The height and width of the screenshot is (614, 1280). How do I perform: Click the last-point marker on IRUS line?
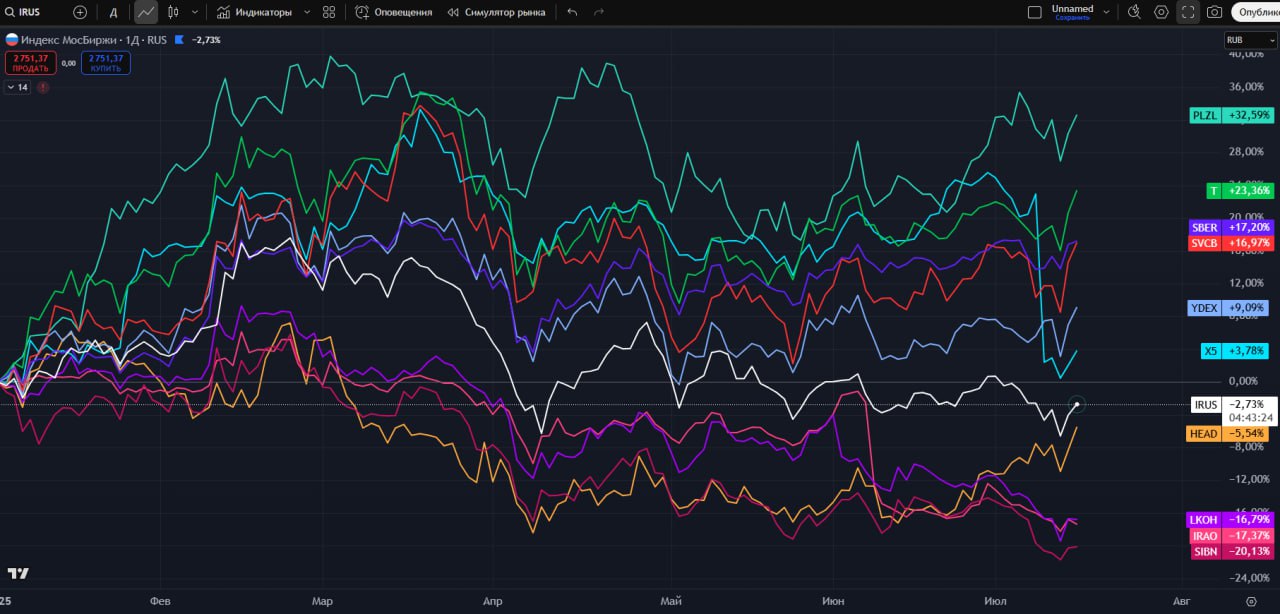pyautogui.click(x=1076, y=404)
